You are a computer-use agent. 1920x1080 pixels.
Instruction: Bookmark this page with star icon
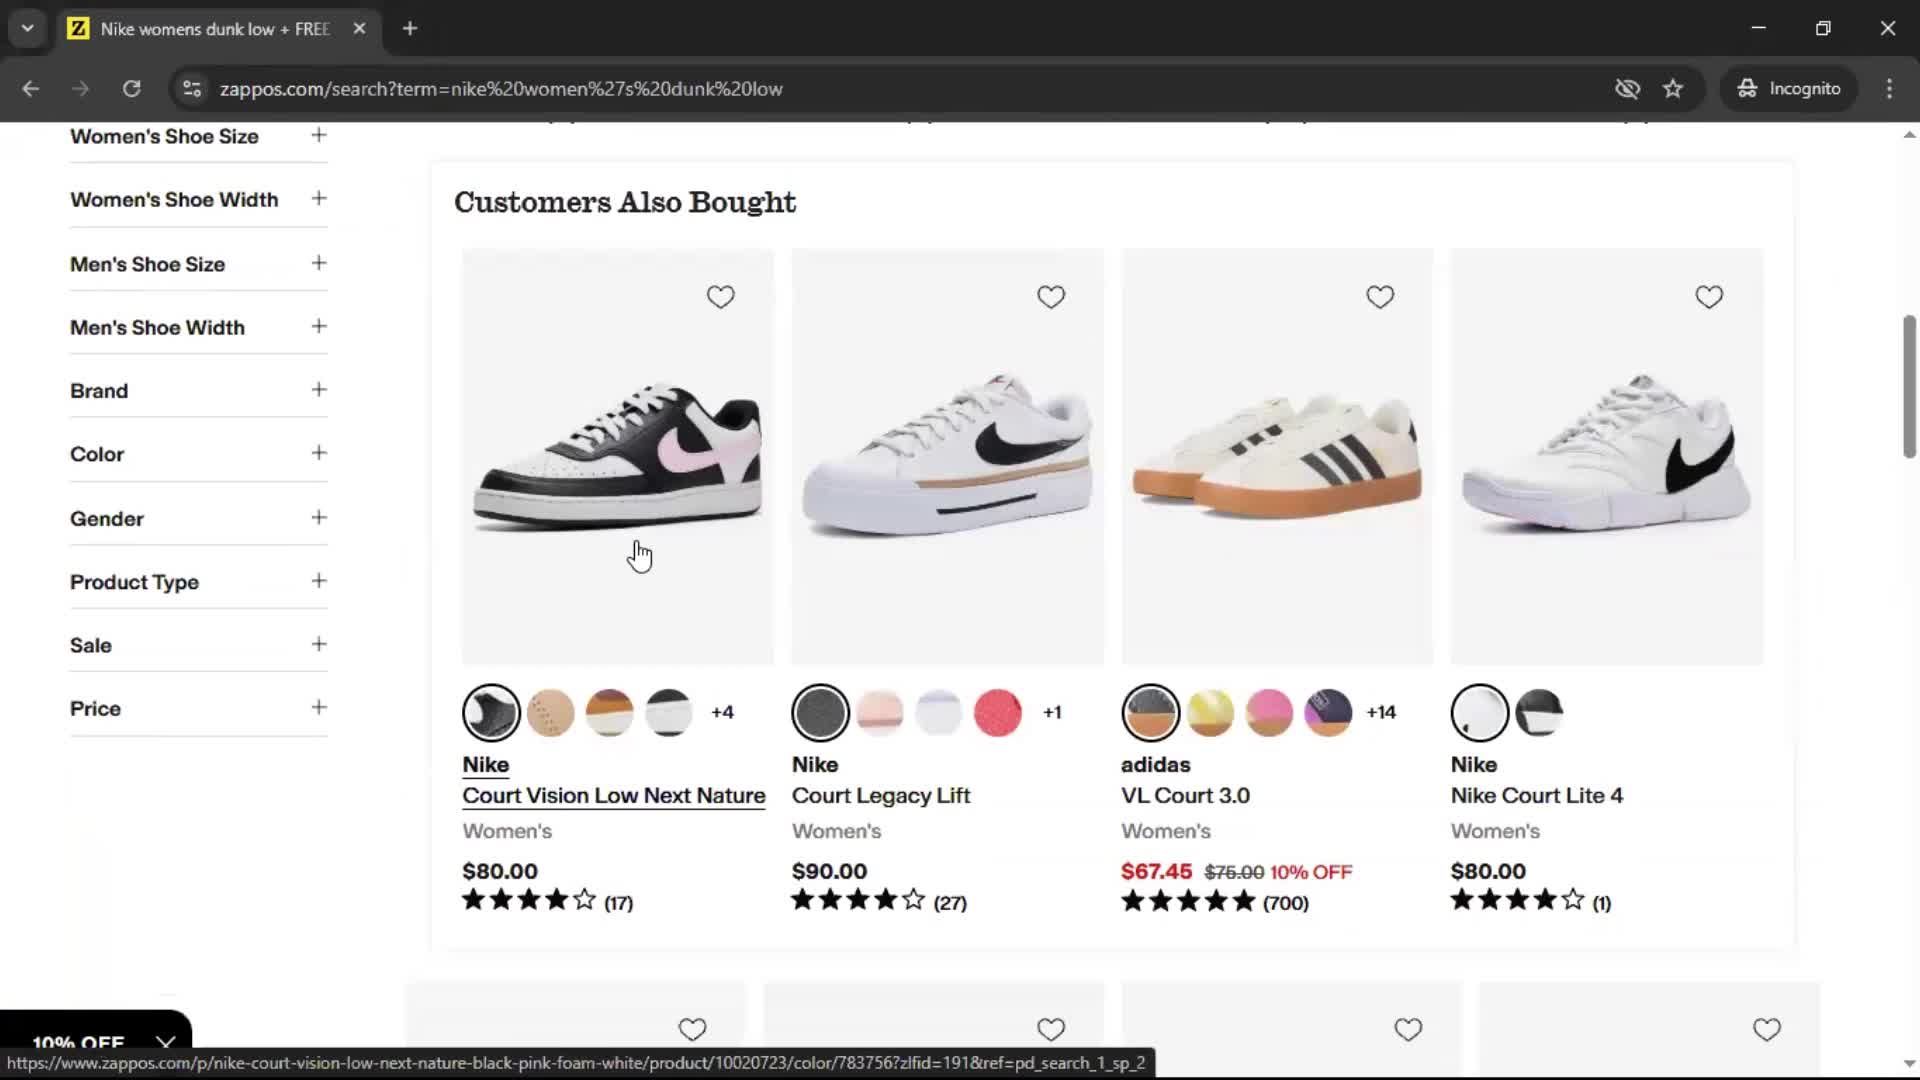(1673, 89)
